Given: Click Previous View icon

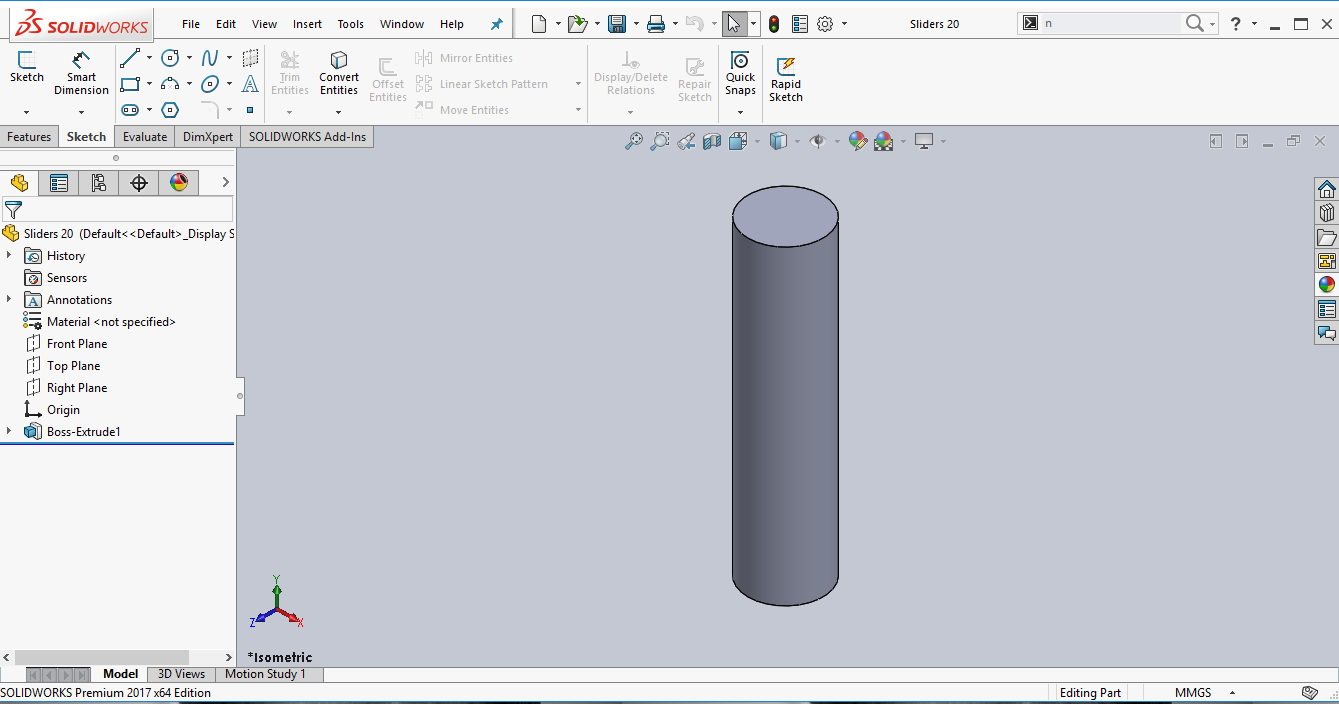Looking at the screenshot, I should click(686, 141).
